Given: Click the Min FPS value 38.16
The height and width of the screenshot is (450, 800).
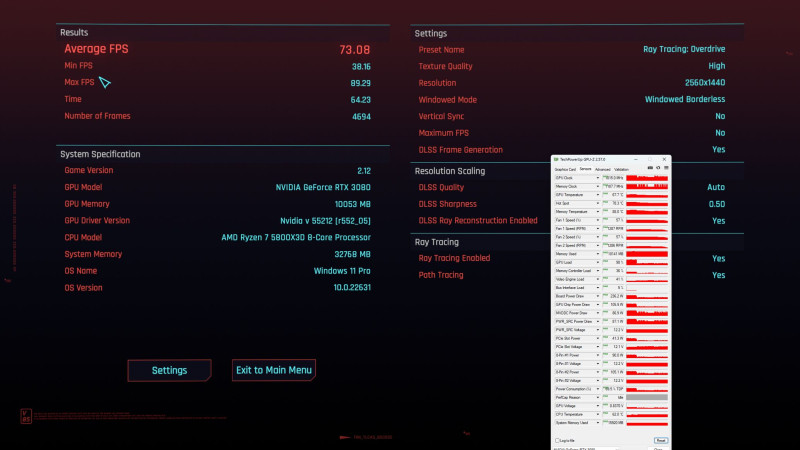Looking at the screenshot, I should pyautogui.click(x=361, y=67).
